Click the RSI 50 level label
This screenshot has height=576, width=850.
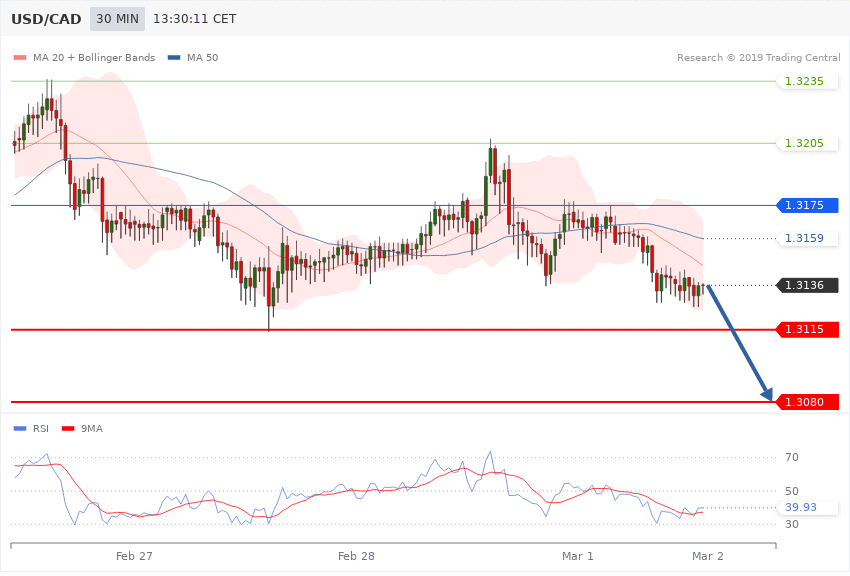click(x=792, y=491)
